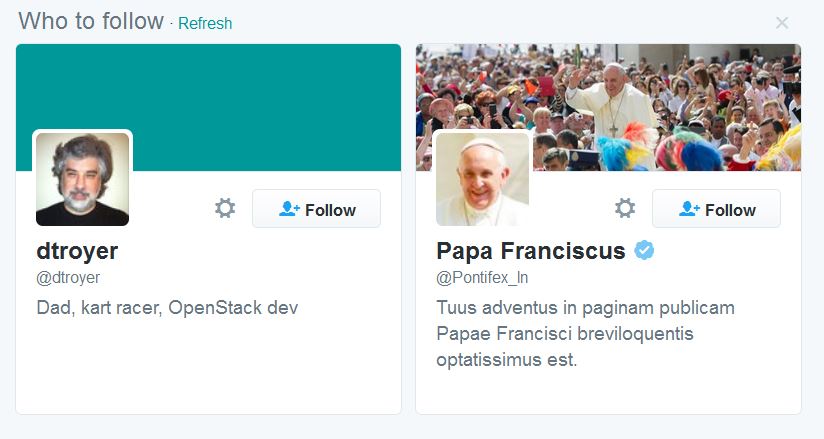Visit the @Pontifex_ln handle
824x439 pixels.
point(482,278)
